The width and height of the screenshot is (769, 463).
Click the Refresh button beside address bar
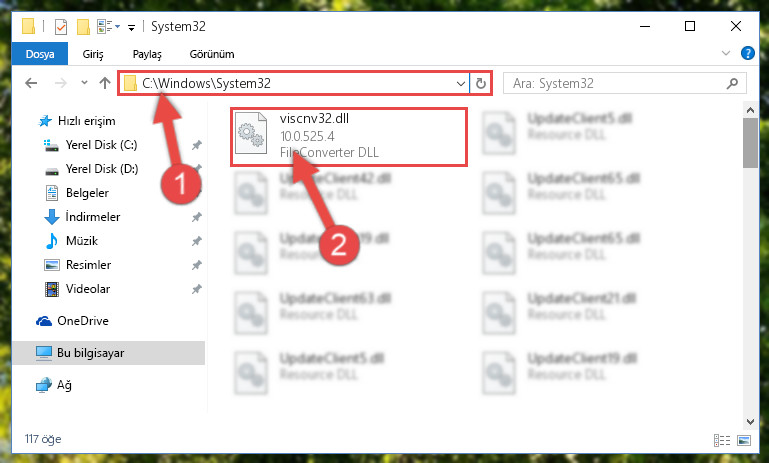pyautogui.click(x=481, y=83)
